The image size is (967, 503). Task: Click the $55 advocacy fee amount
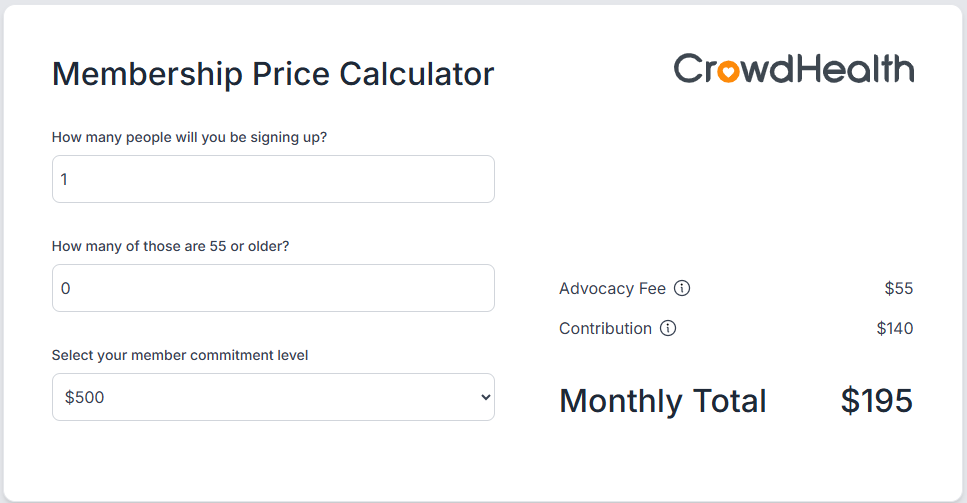(x=898, y=289)
